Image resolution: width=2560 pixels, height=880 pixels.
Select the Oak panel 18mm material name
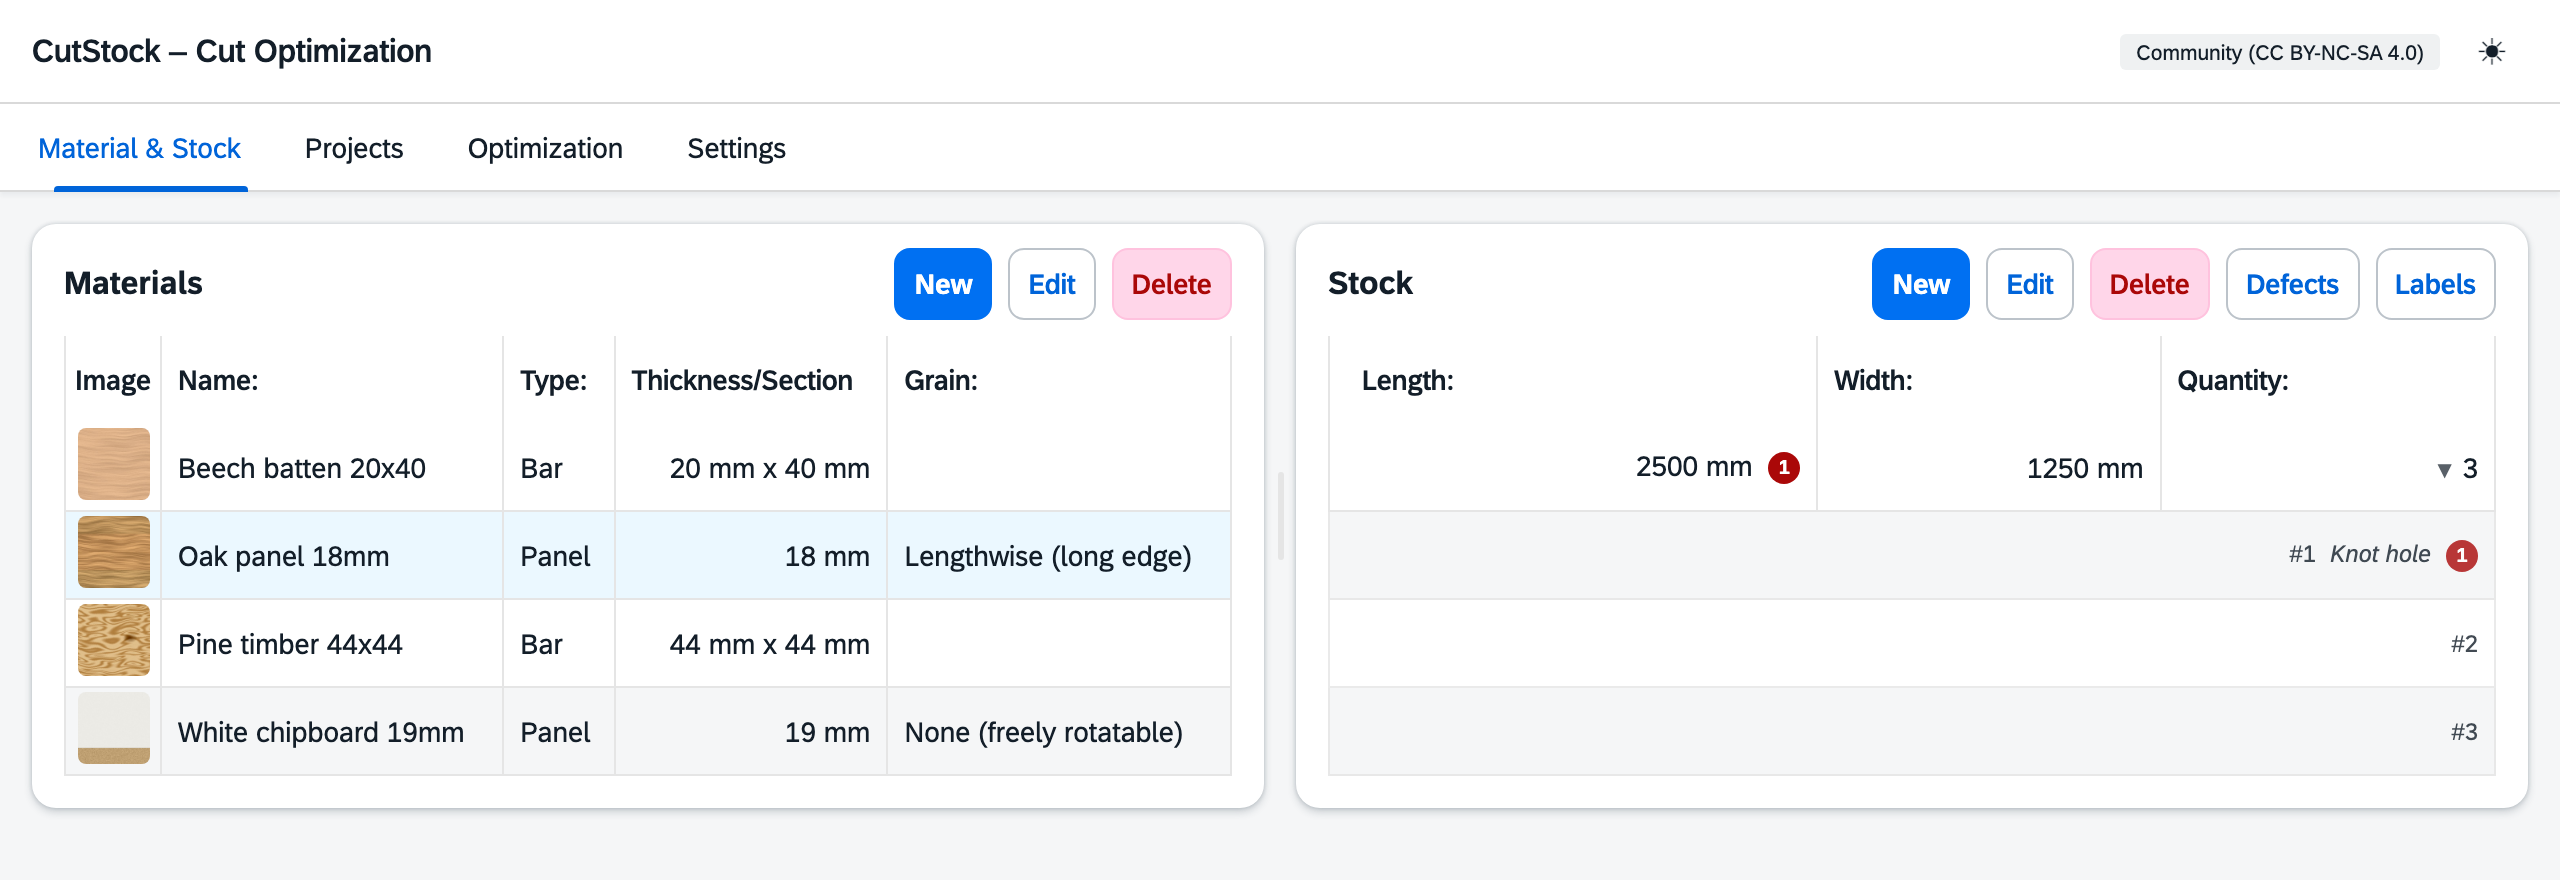tap(284, 556)
